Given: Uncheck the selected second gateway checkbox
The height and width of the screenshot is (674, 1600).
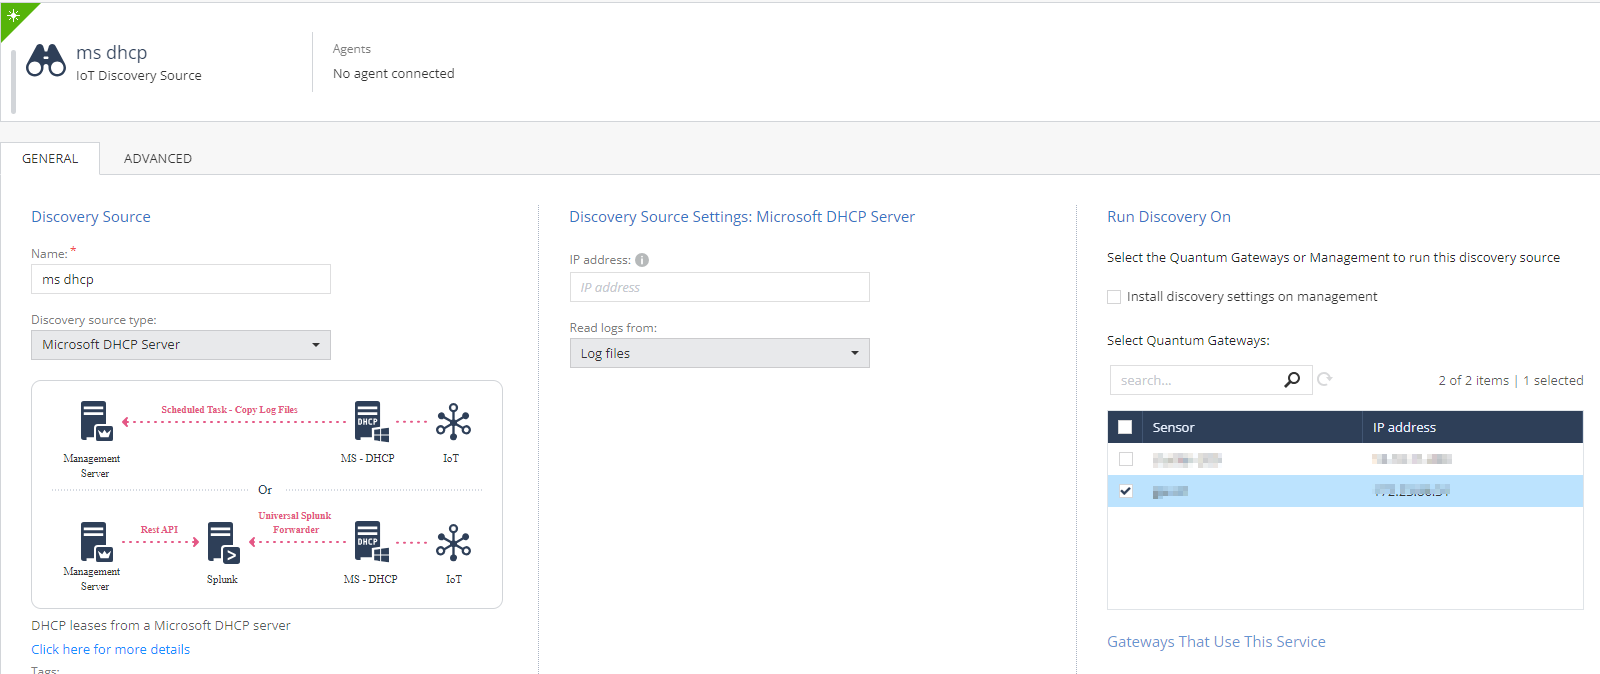Looking at the screenshot, I should click(1126, 491).
